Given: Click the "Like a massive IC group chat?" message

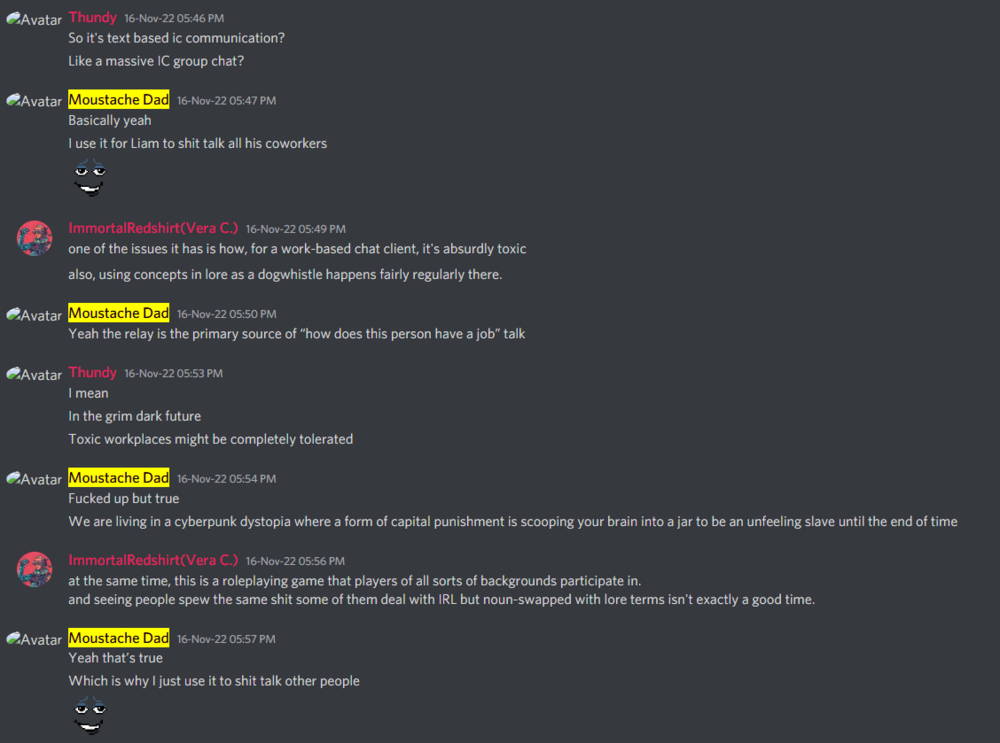Looking at the screenshot, I should pyautogui.click(x=156, y=61).
